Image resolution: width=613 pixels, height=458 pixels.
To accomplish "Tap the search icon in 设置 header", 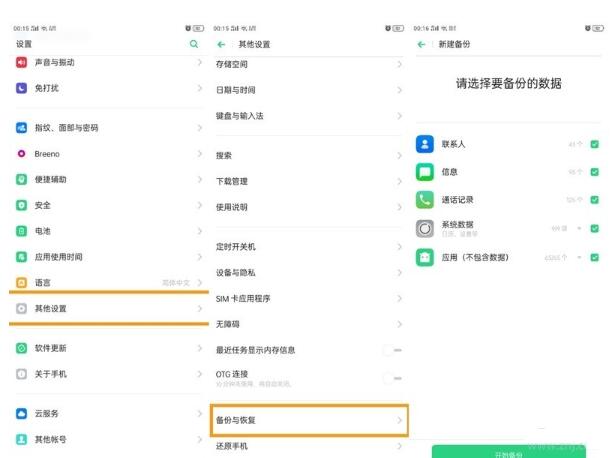I will [194, 45].
